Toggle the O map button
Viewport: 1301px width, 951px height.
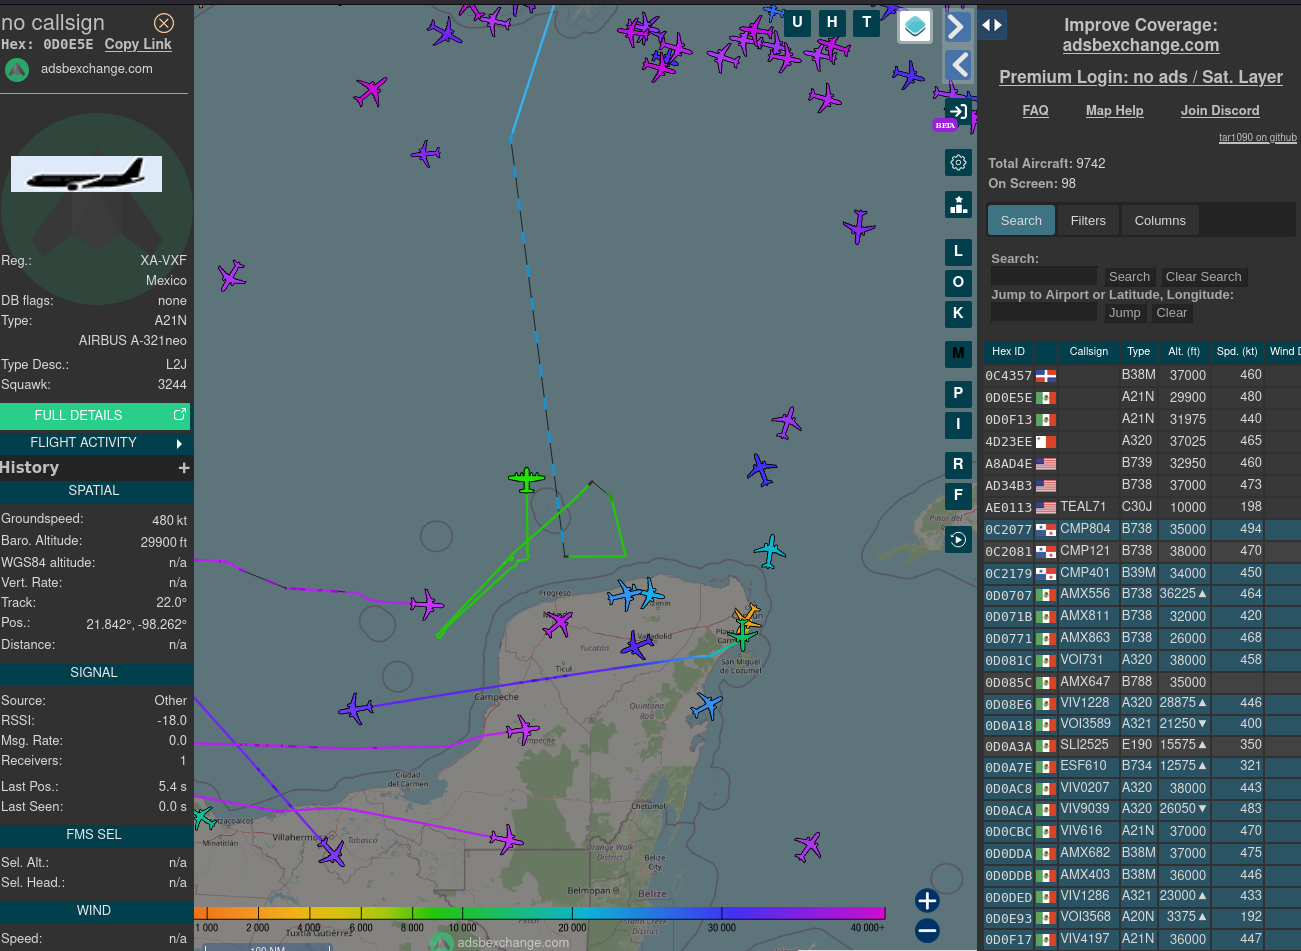tap(958, 283)
